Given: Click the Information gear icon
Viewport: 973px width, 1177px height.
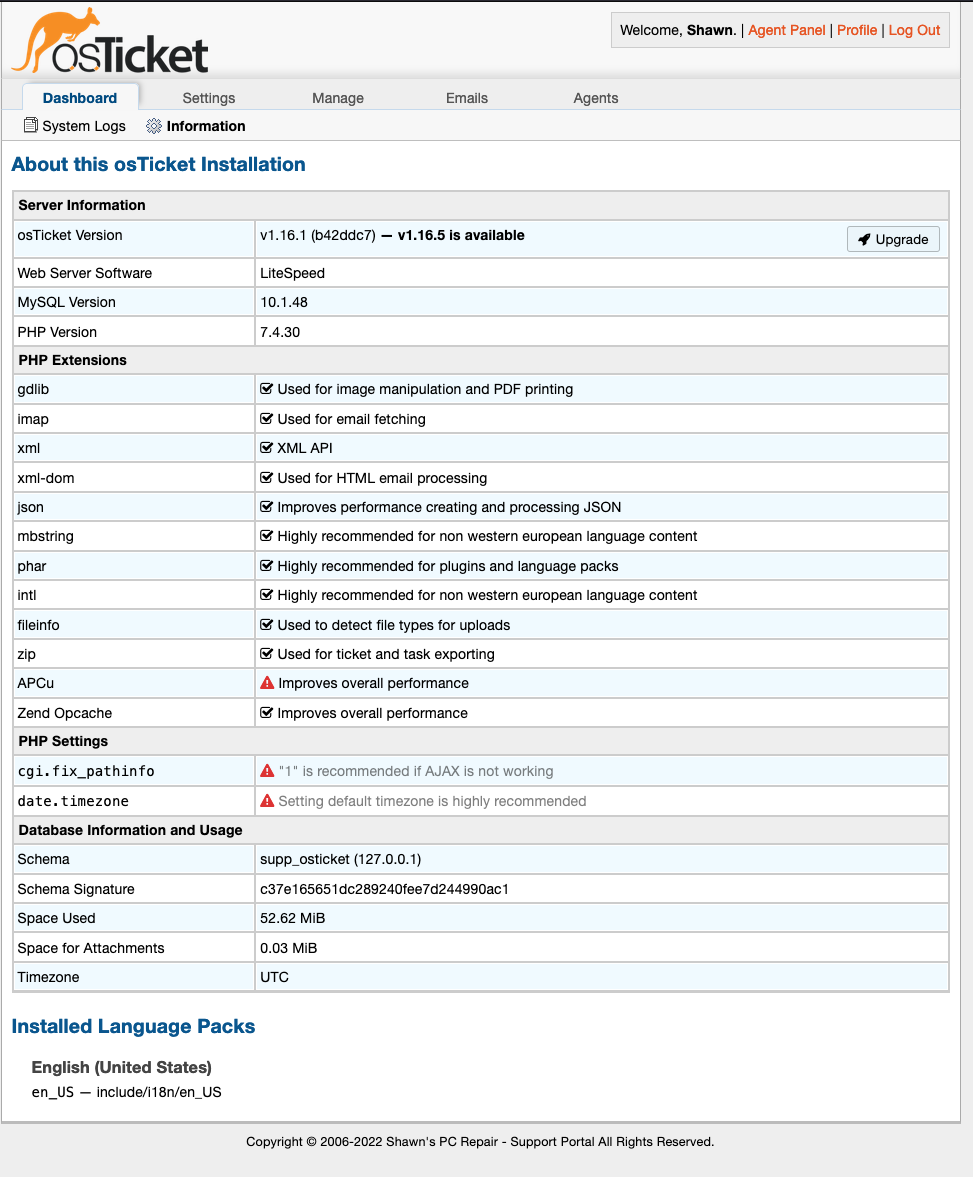Looking at the screenshot, I should [x=154, y=126].
